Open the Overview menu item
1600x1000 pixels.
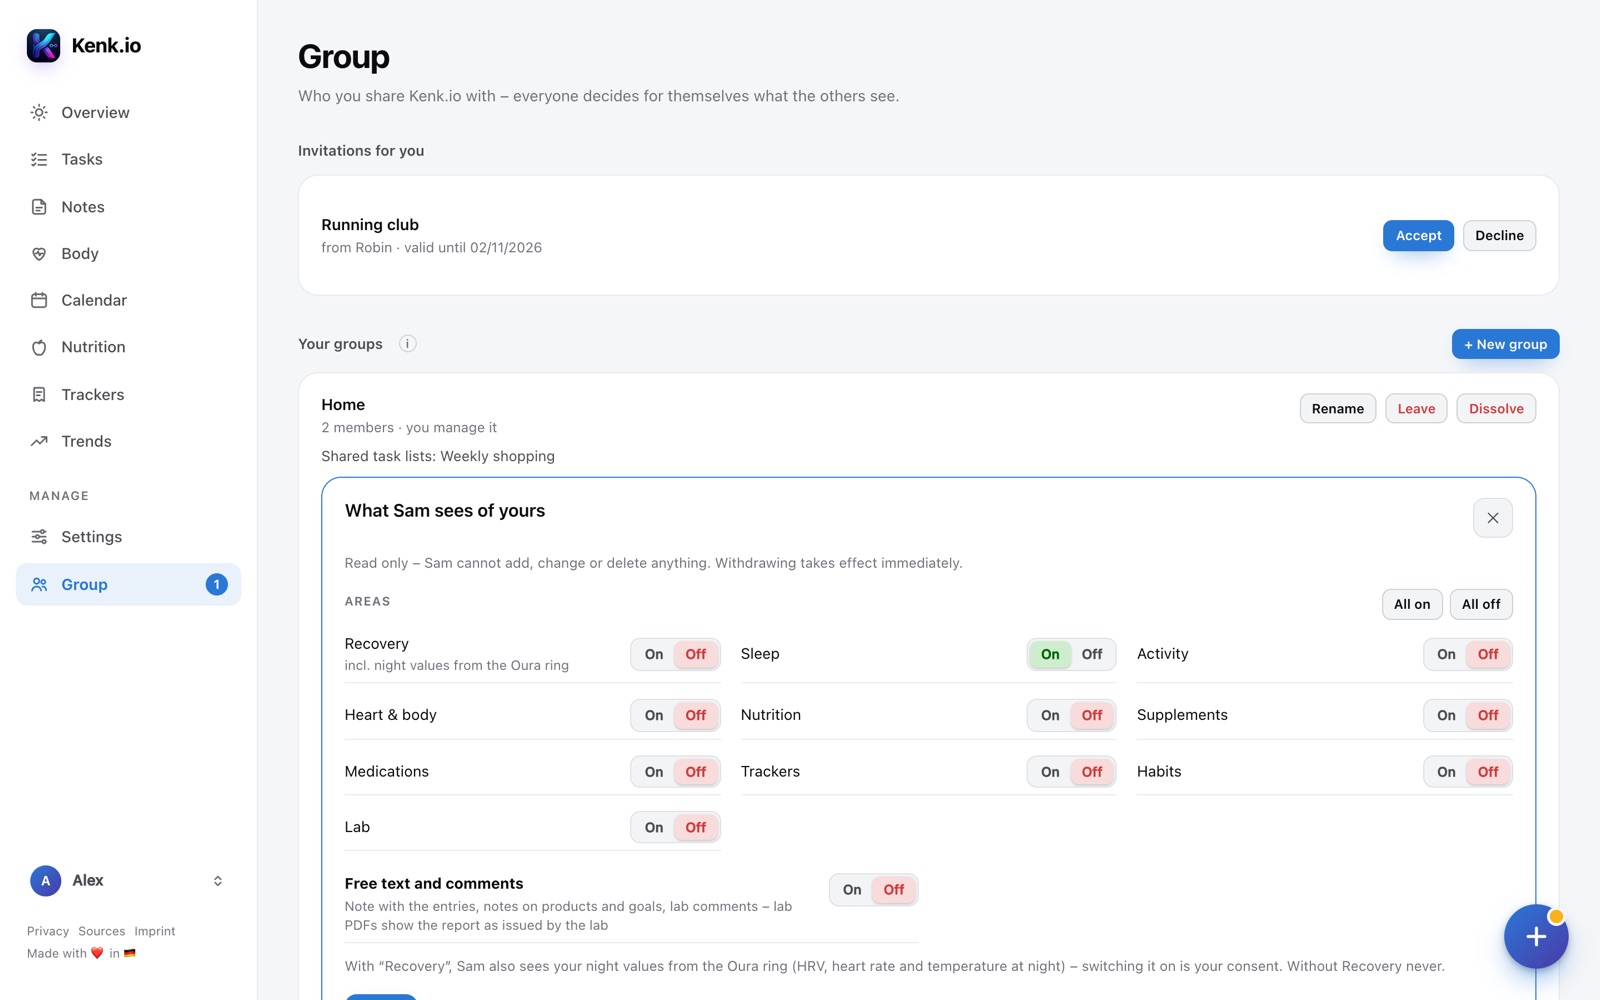tap(128, 112)
